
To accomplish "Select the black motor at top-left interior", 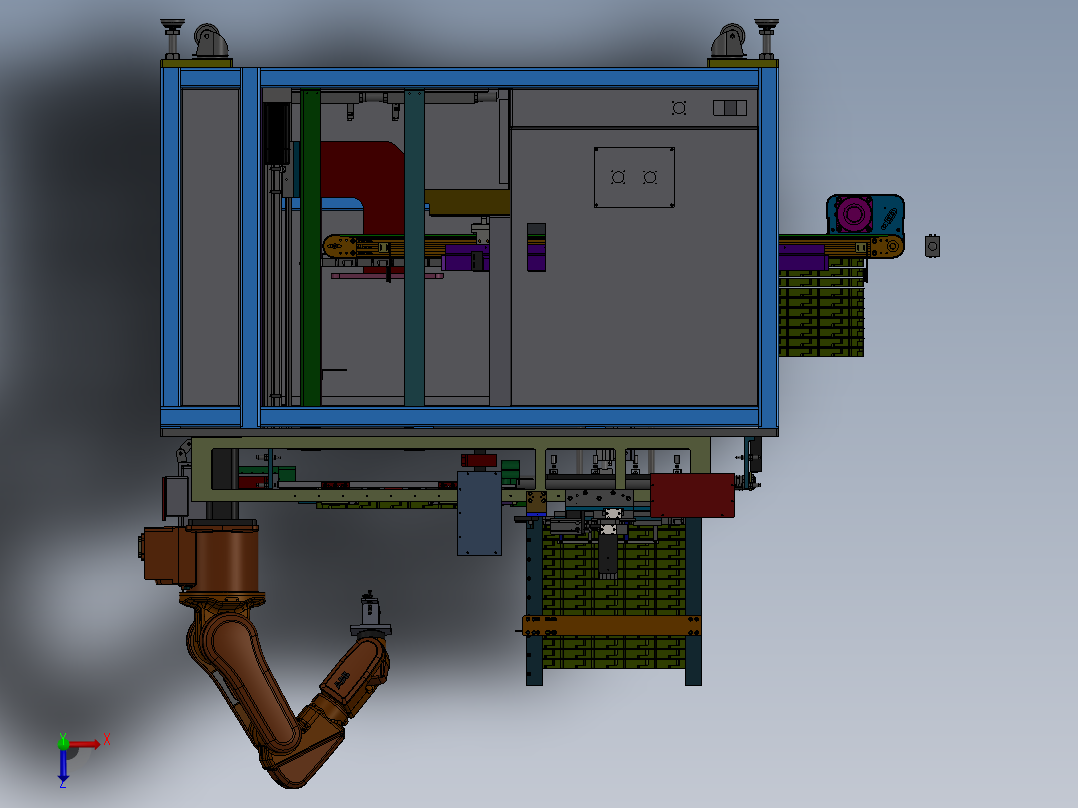I will (x=277, y=131).
